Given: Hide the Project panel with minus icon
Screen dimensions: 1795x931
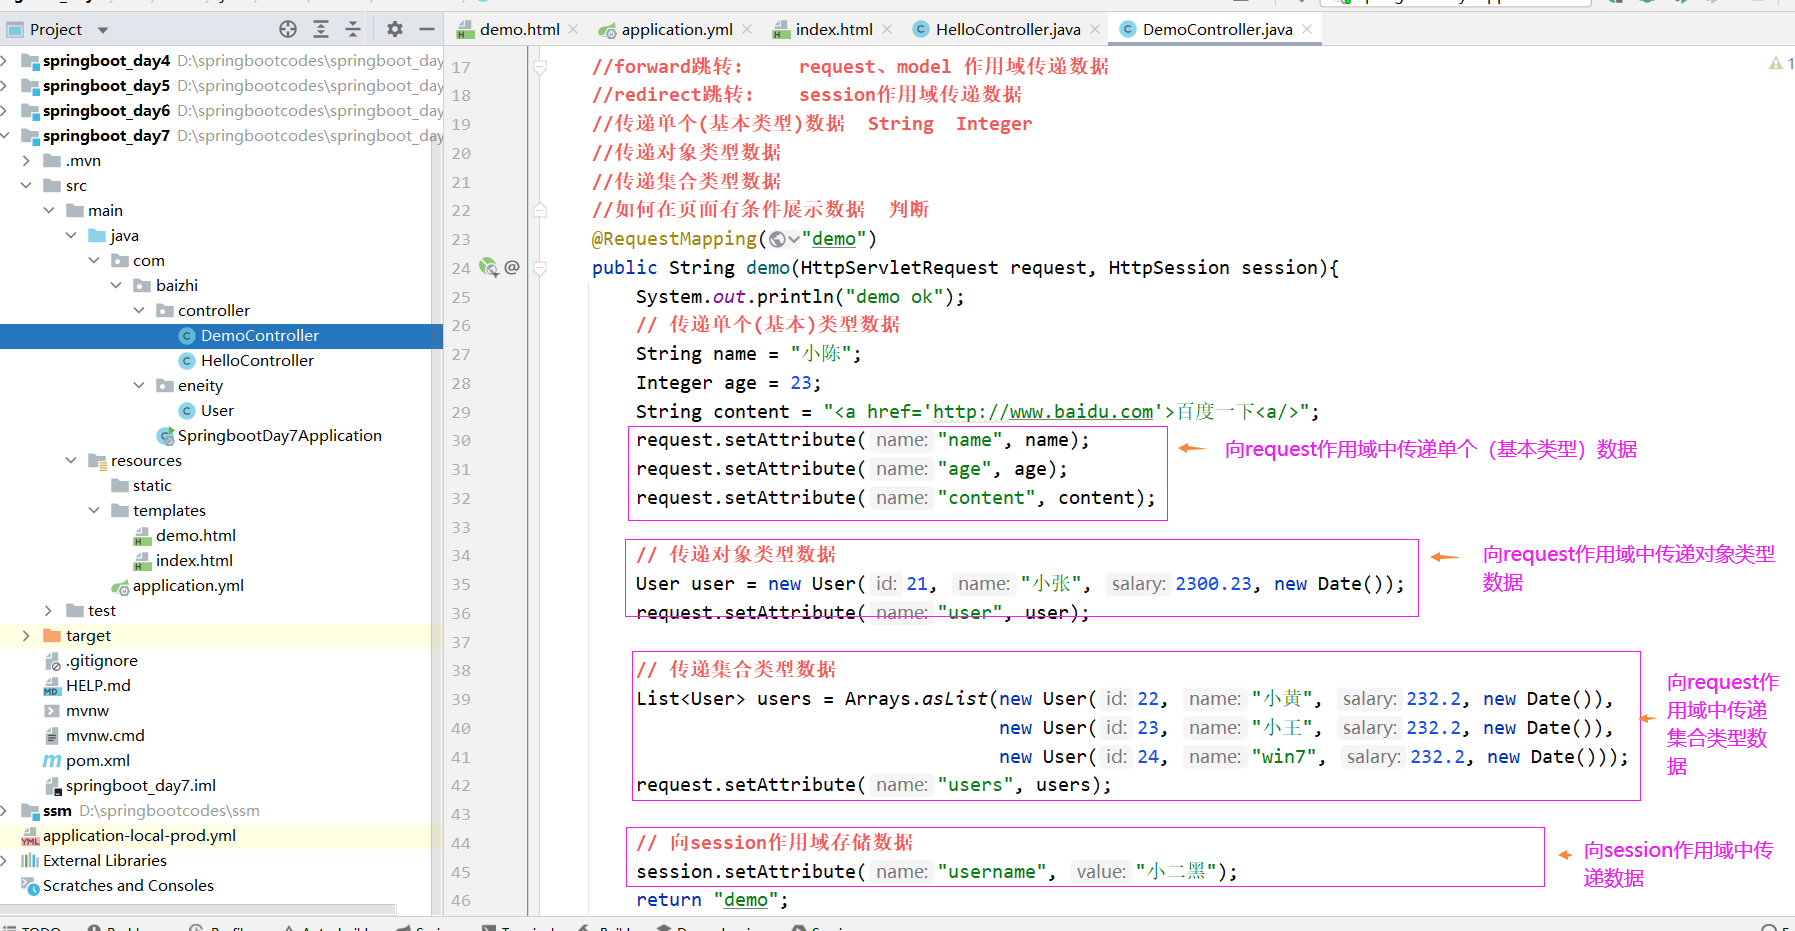Looking at the screenshot, I should click(427, 29).
